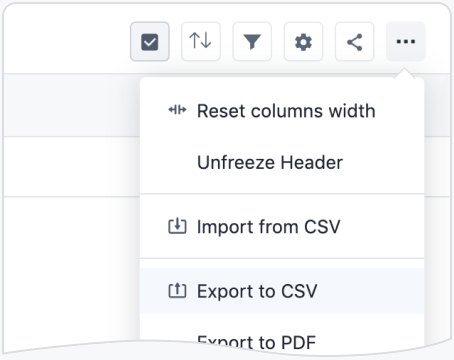Open the sort arrows tool
The image size is (454, 360).
pyautogui.click(x=201, y=42)
